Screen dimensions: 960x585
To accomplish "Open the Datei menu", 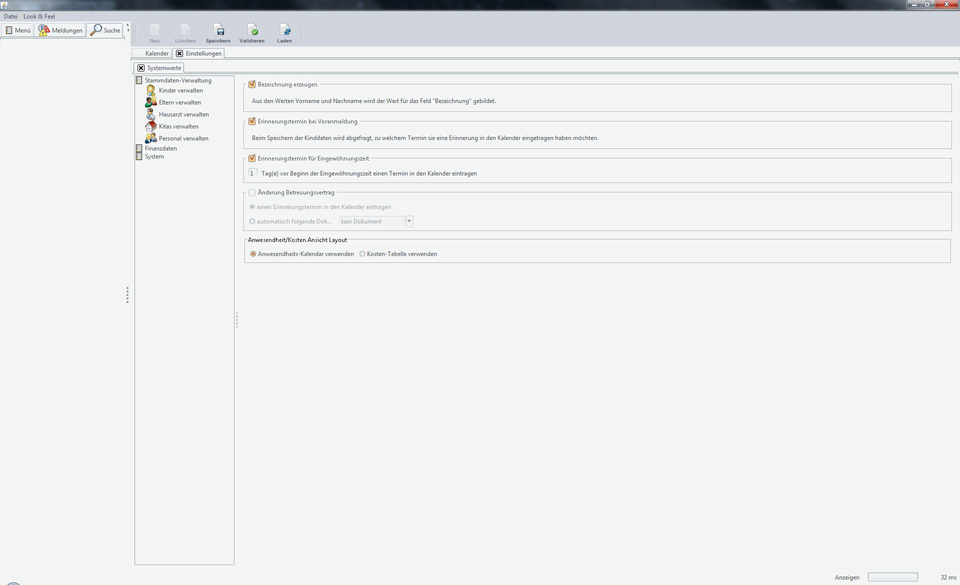I will (10, 17).
